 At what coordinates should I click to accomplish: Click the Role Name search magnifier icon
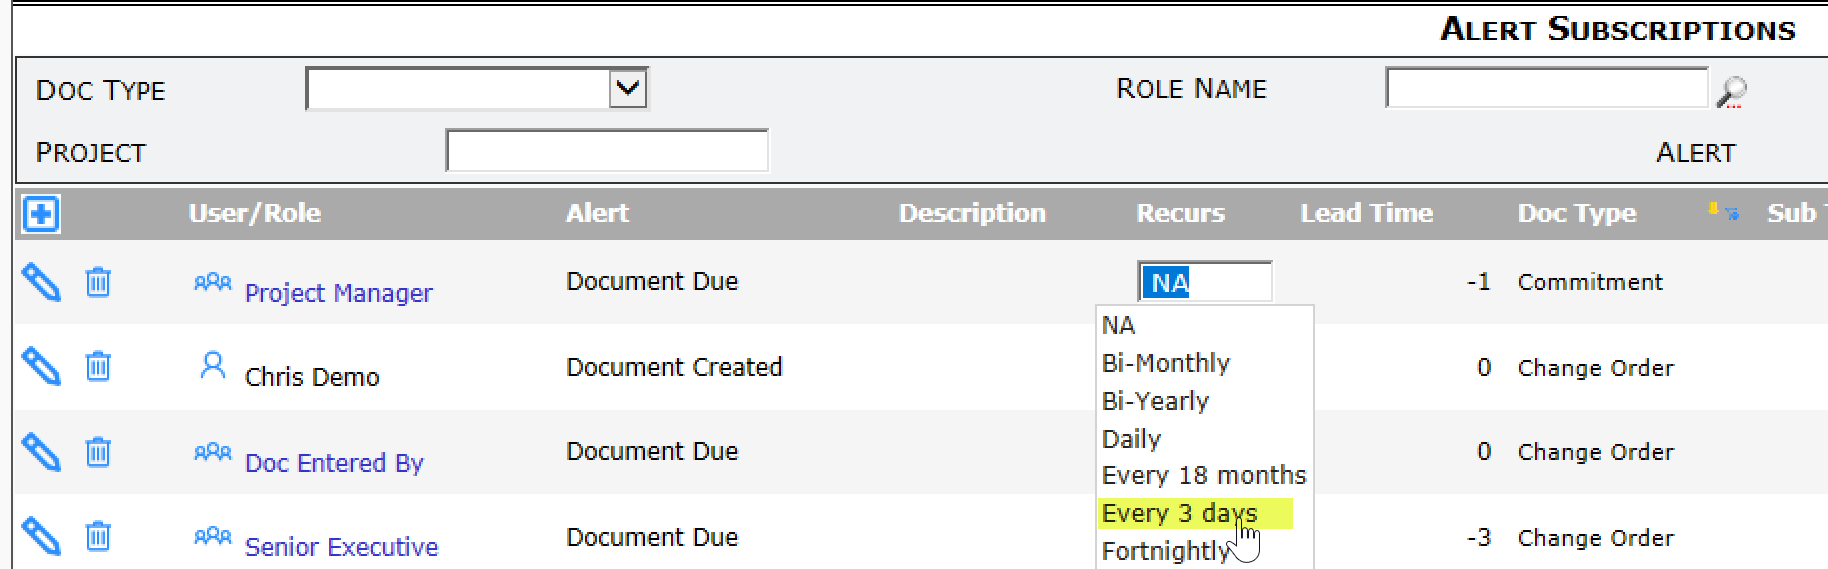tap(1732, 91)
